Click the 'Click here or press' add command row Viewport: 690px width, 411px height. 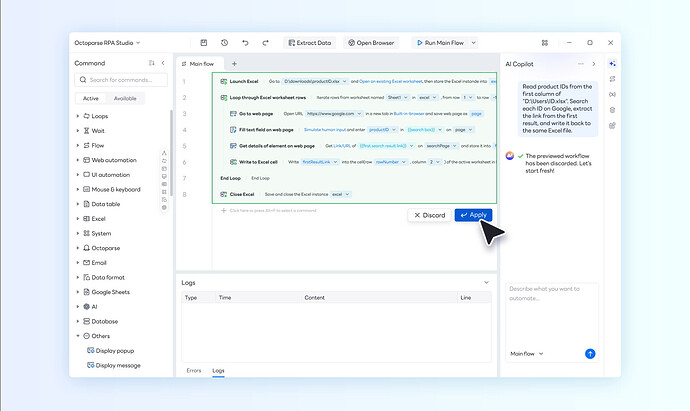tap(269, 210)
